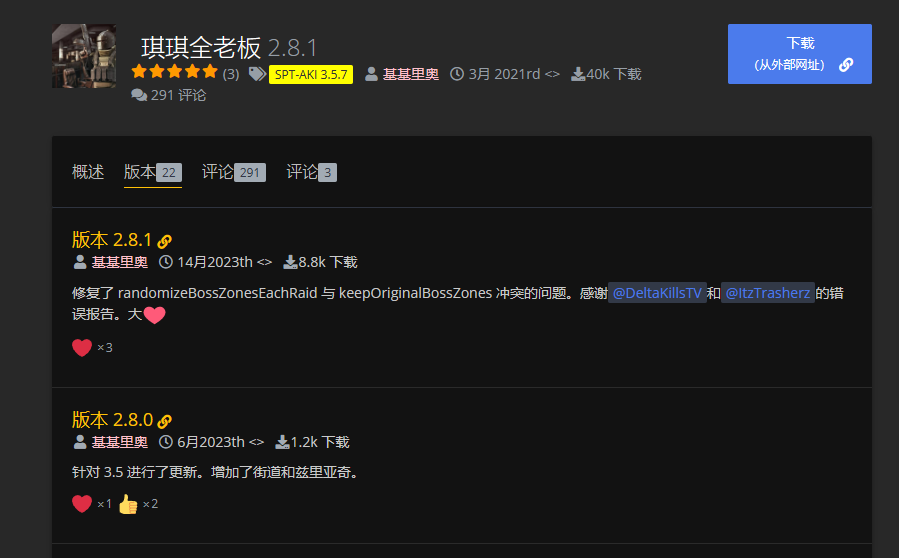Click the blue 下载 download button

799,54
